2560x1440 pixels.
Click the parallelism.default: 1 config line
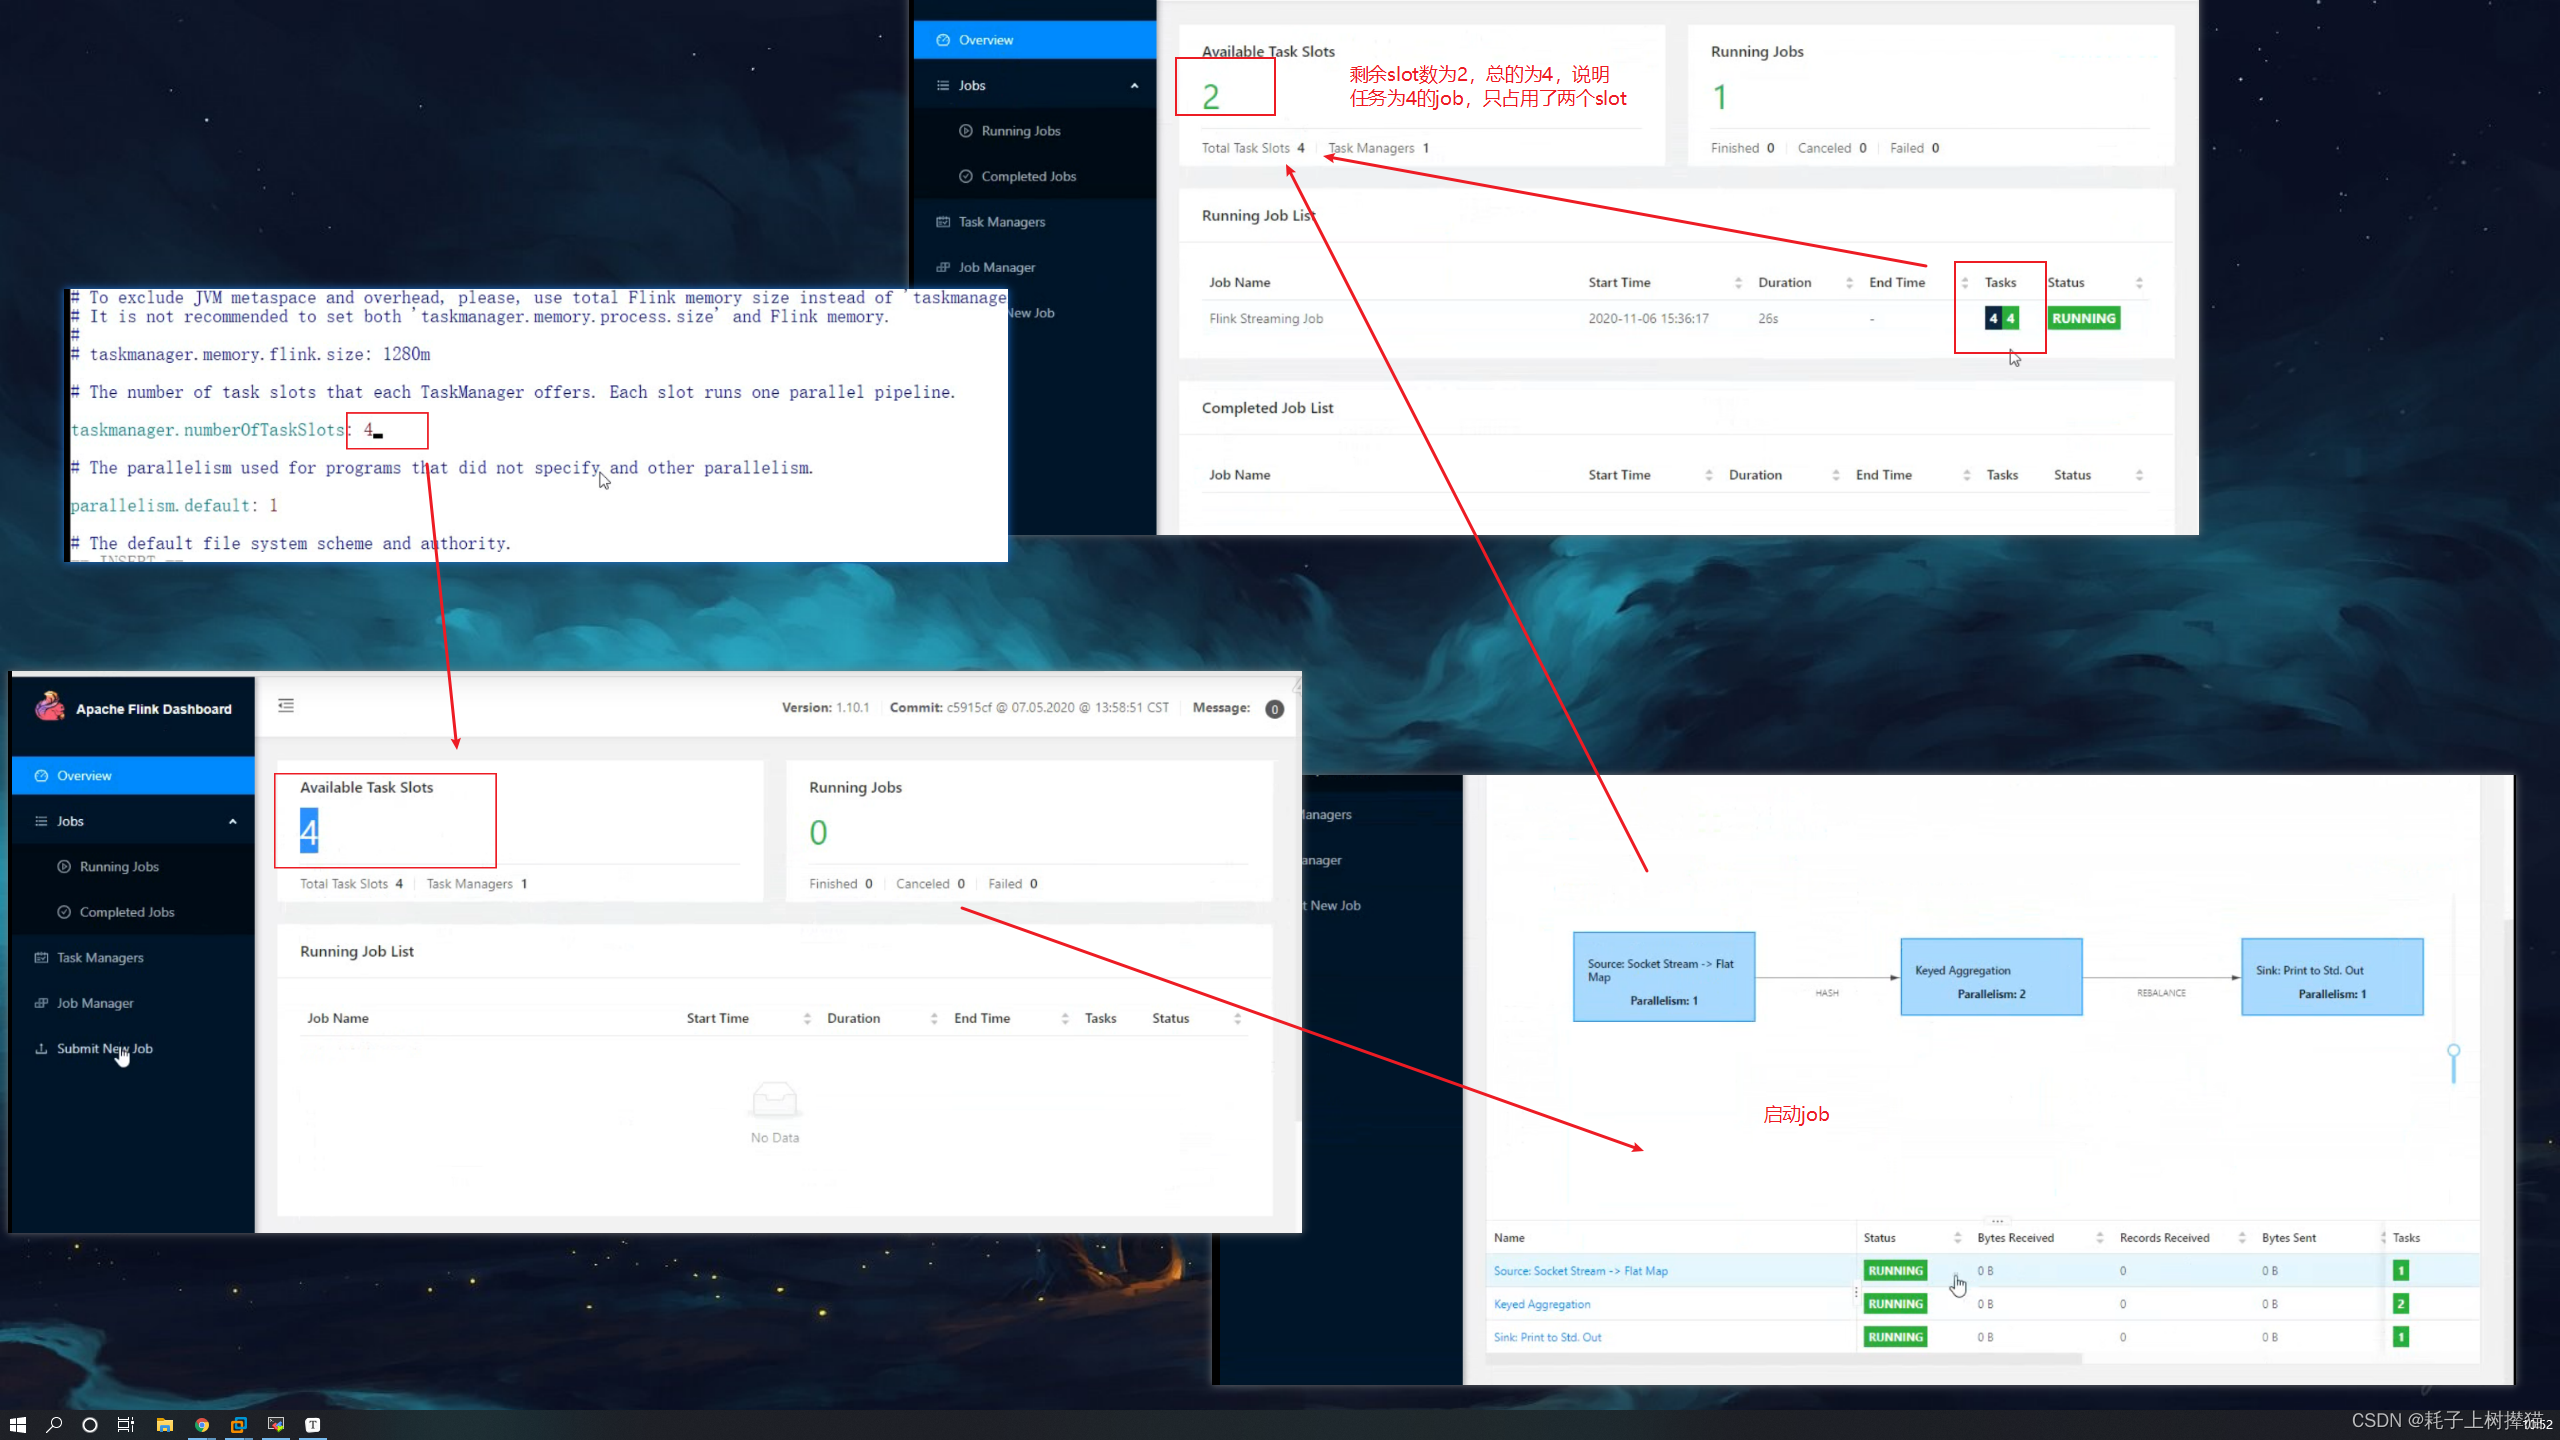tap(174, 506)
